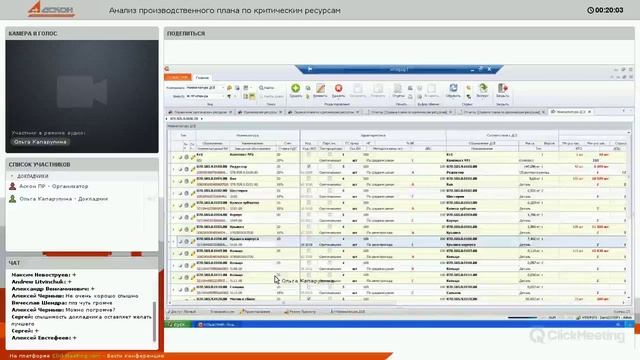Open the Отчеты reports icon
This screenshot has height=360, width=640.
398,88
